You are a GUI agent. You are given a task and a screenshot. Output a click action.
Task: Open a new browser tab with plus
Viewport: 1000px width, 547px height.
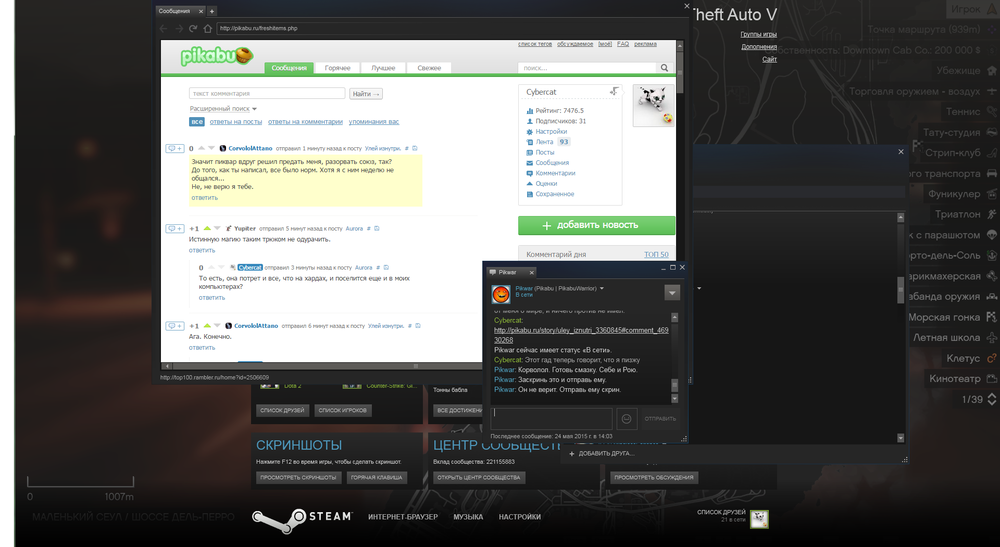coord(212,11)
